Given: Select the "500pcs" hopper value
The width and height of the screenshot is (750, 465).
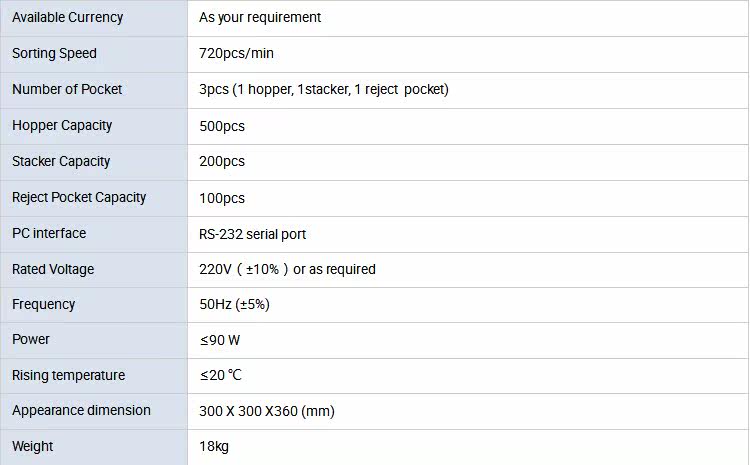Looking at the screenshot, I should pyautogui.click(x=221, y=126).
